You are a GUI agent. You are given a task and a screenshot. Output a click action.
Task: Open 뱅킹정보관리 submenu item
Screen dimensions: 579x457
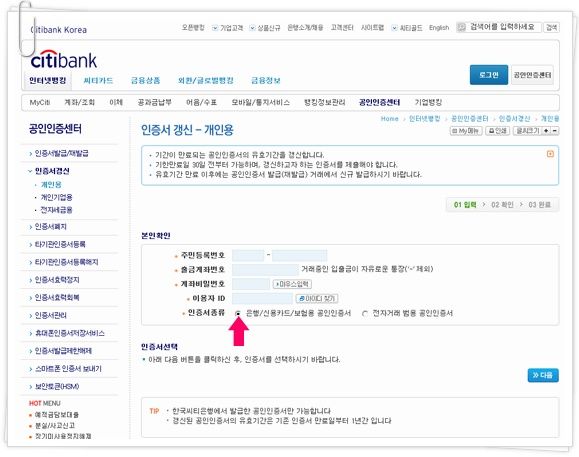pos(325,102)
